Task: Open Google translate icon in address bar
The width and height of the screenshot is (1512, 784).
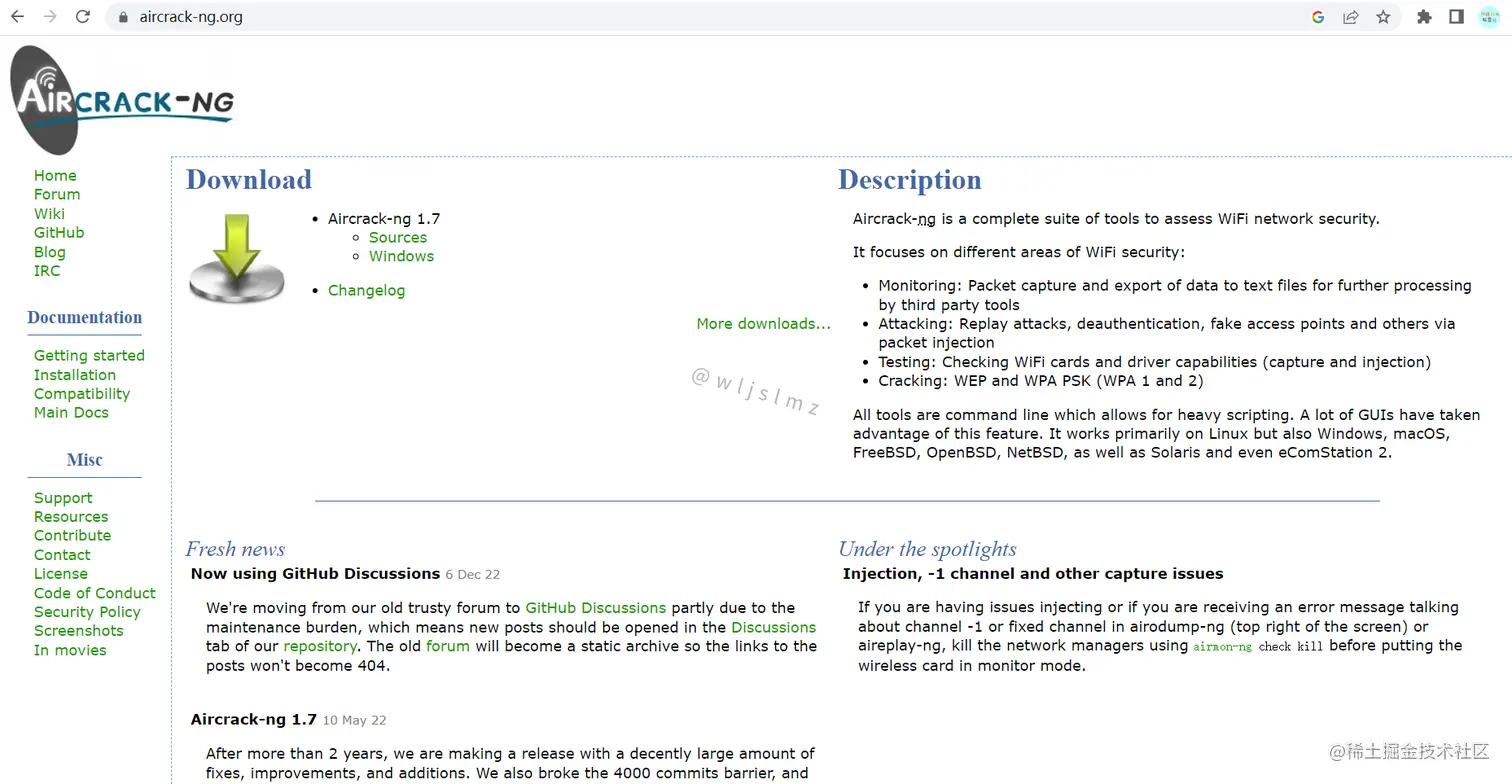Action: (1318, 17)
